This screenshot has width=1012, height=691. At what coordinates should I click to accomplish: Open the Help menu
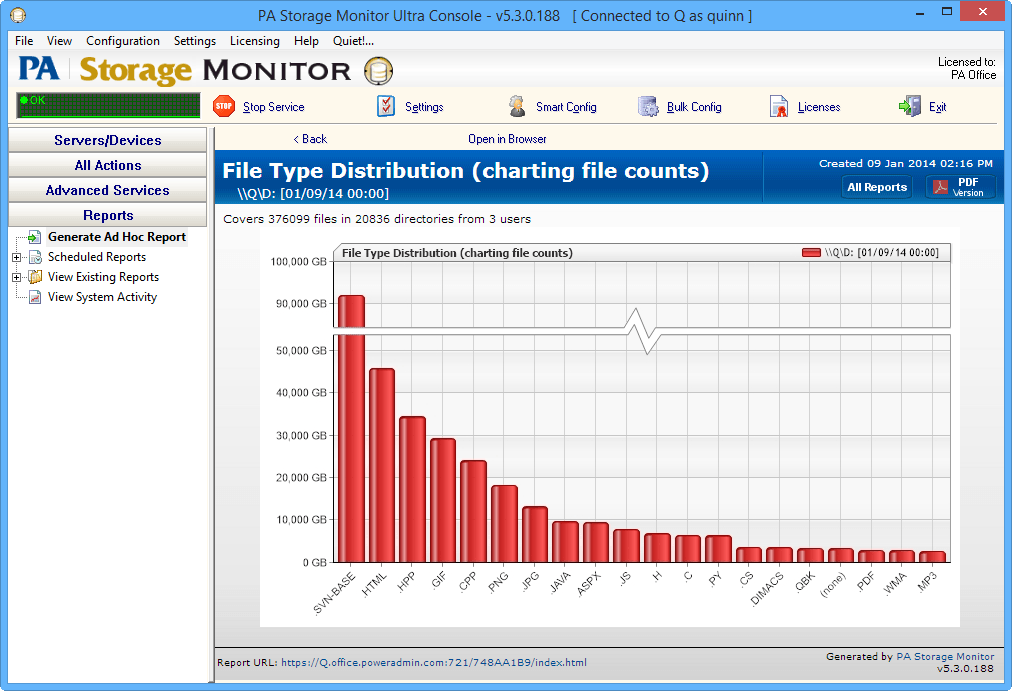click(306, 41)
